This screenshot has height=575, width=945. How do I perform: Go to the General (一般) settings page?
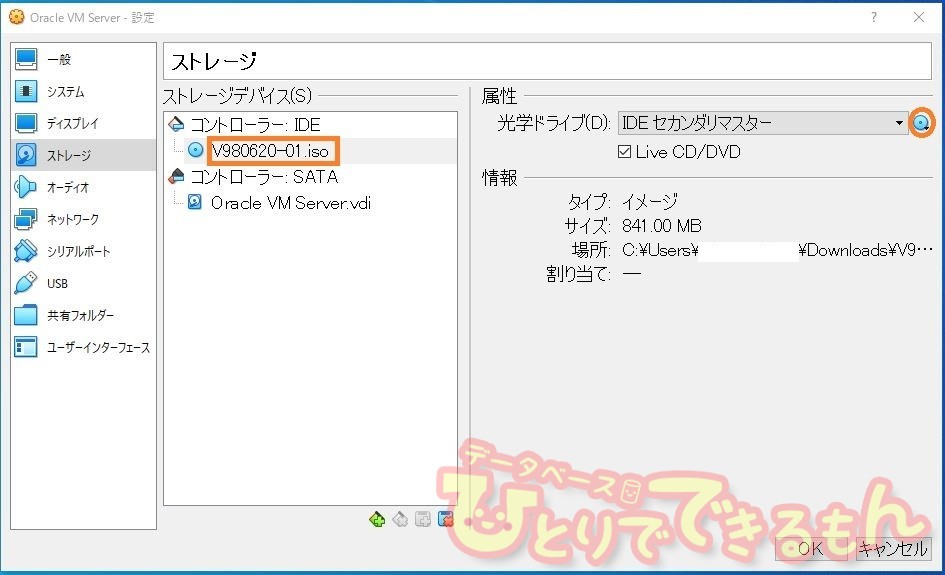pos(59,60)
